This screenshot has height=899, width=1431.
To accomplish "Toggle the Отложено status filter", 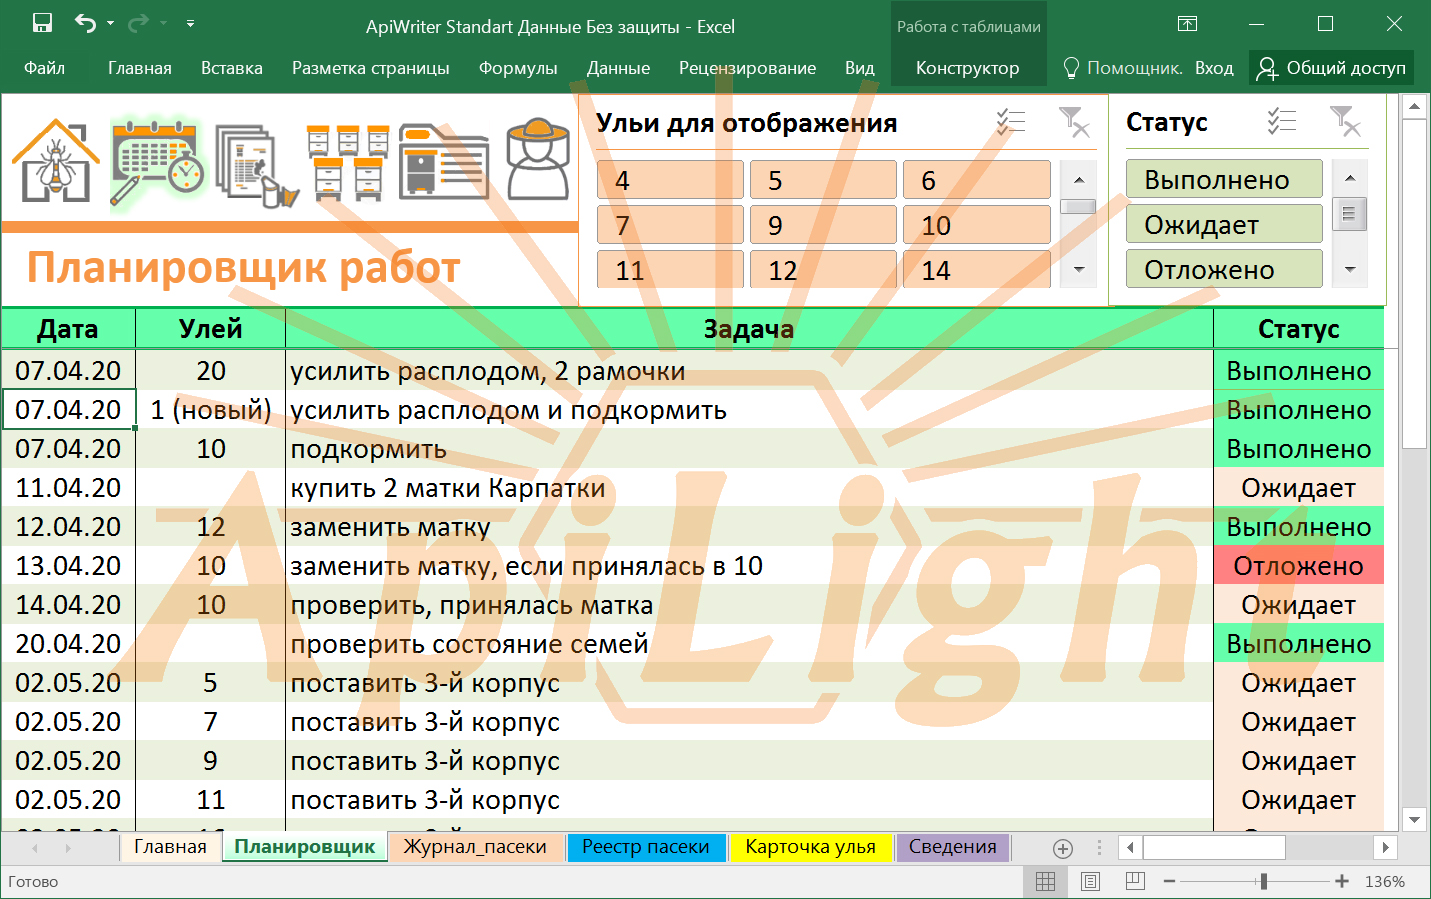I will [1223, 270].
